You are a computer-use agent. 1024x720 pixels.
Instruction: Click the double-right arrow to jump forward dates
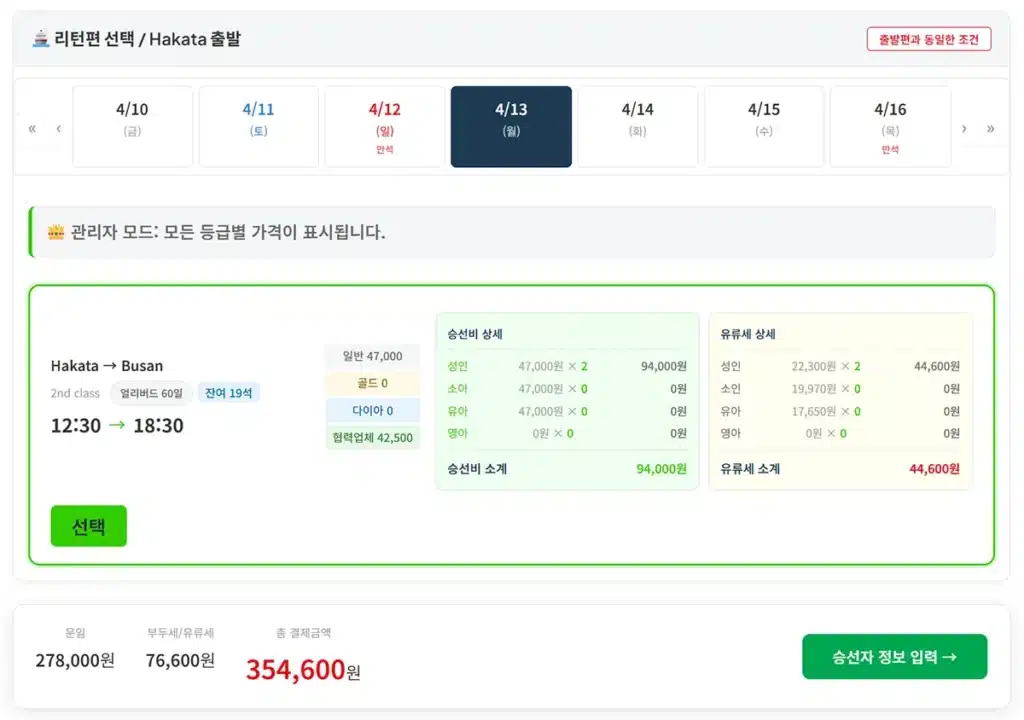click(x=990, y=127)
